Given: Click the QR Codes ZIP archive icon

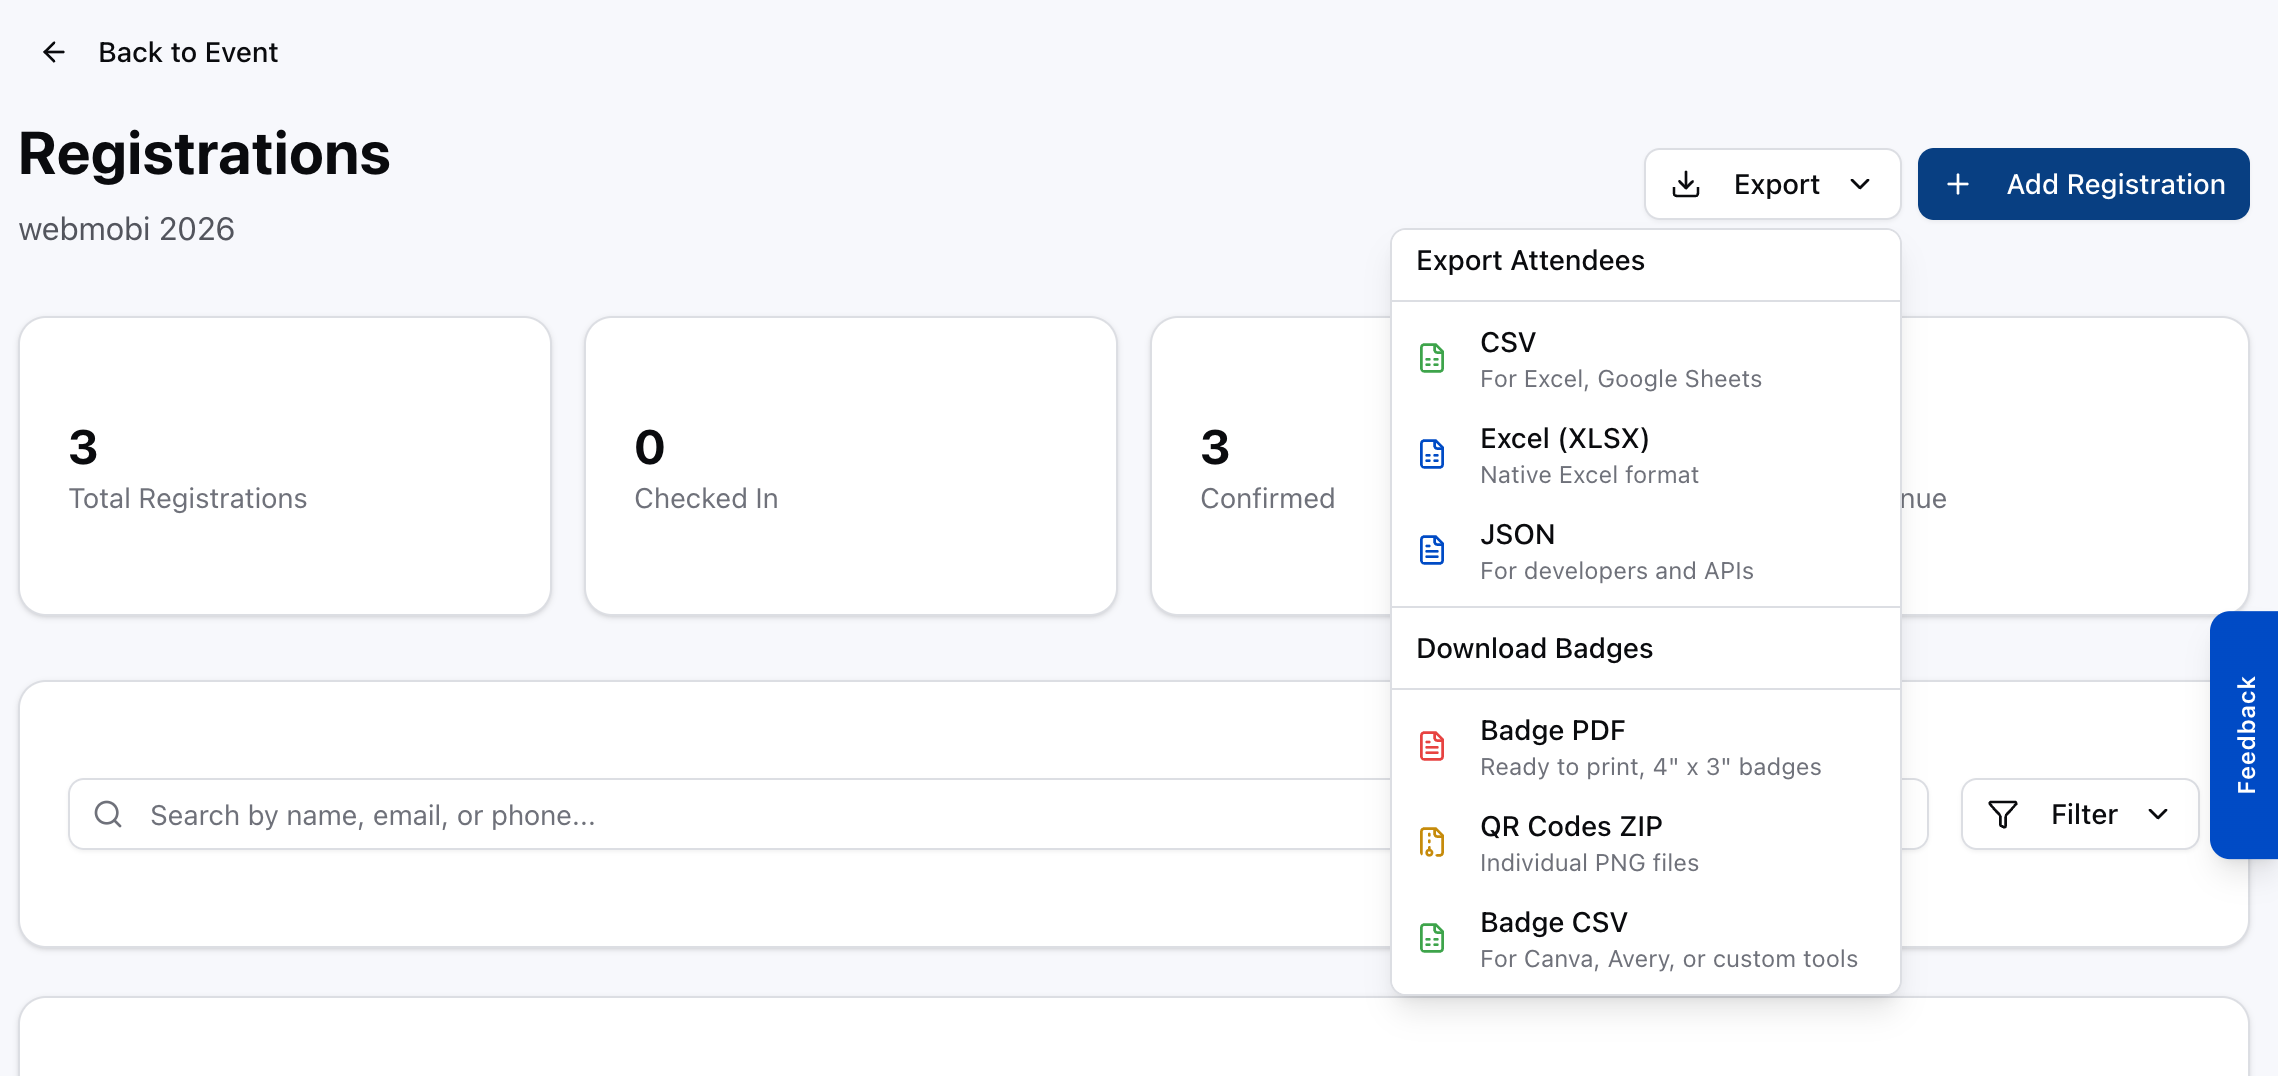Looking at the screenshot, I should coord(1432,842).
